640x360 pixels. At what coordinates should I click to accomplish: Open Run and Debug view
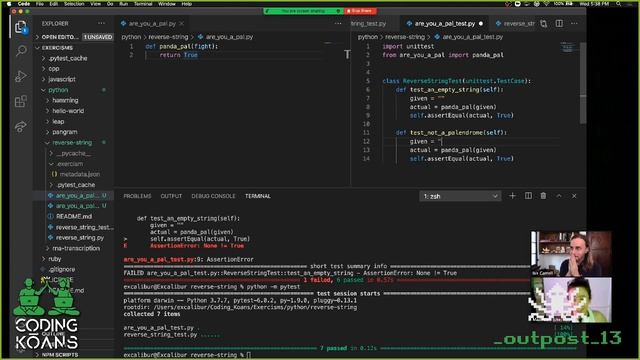(21, 76)
